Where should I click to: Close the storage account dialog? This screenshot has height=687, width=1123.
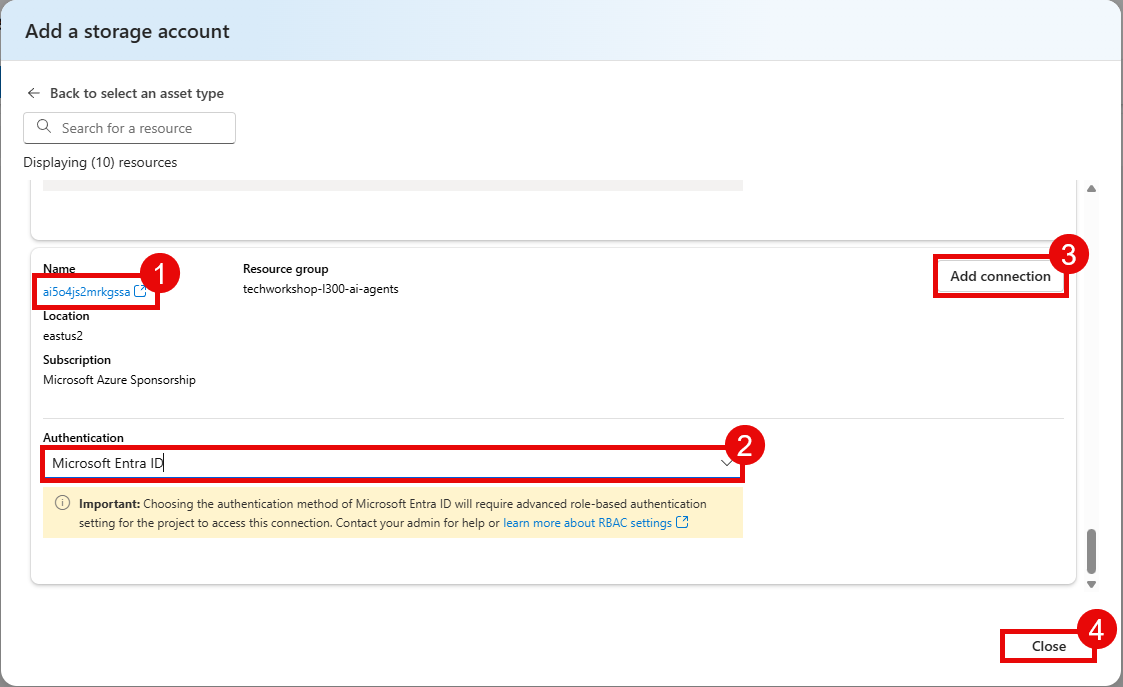click(x=1048, y=646)
